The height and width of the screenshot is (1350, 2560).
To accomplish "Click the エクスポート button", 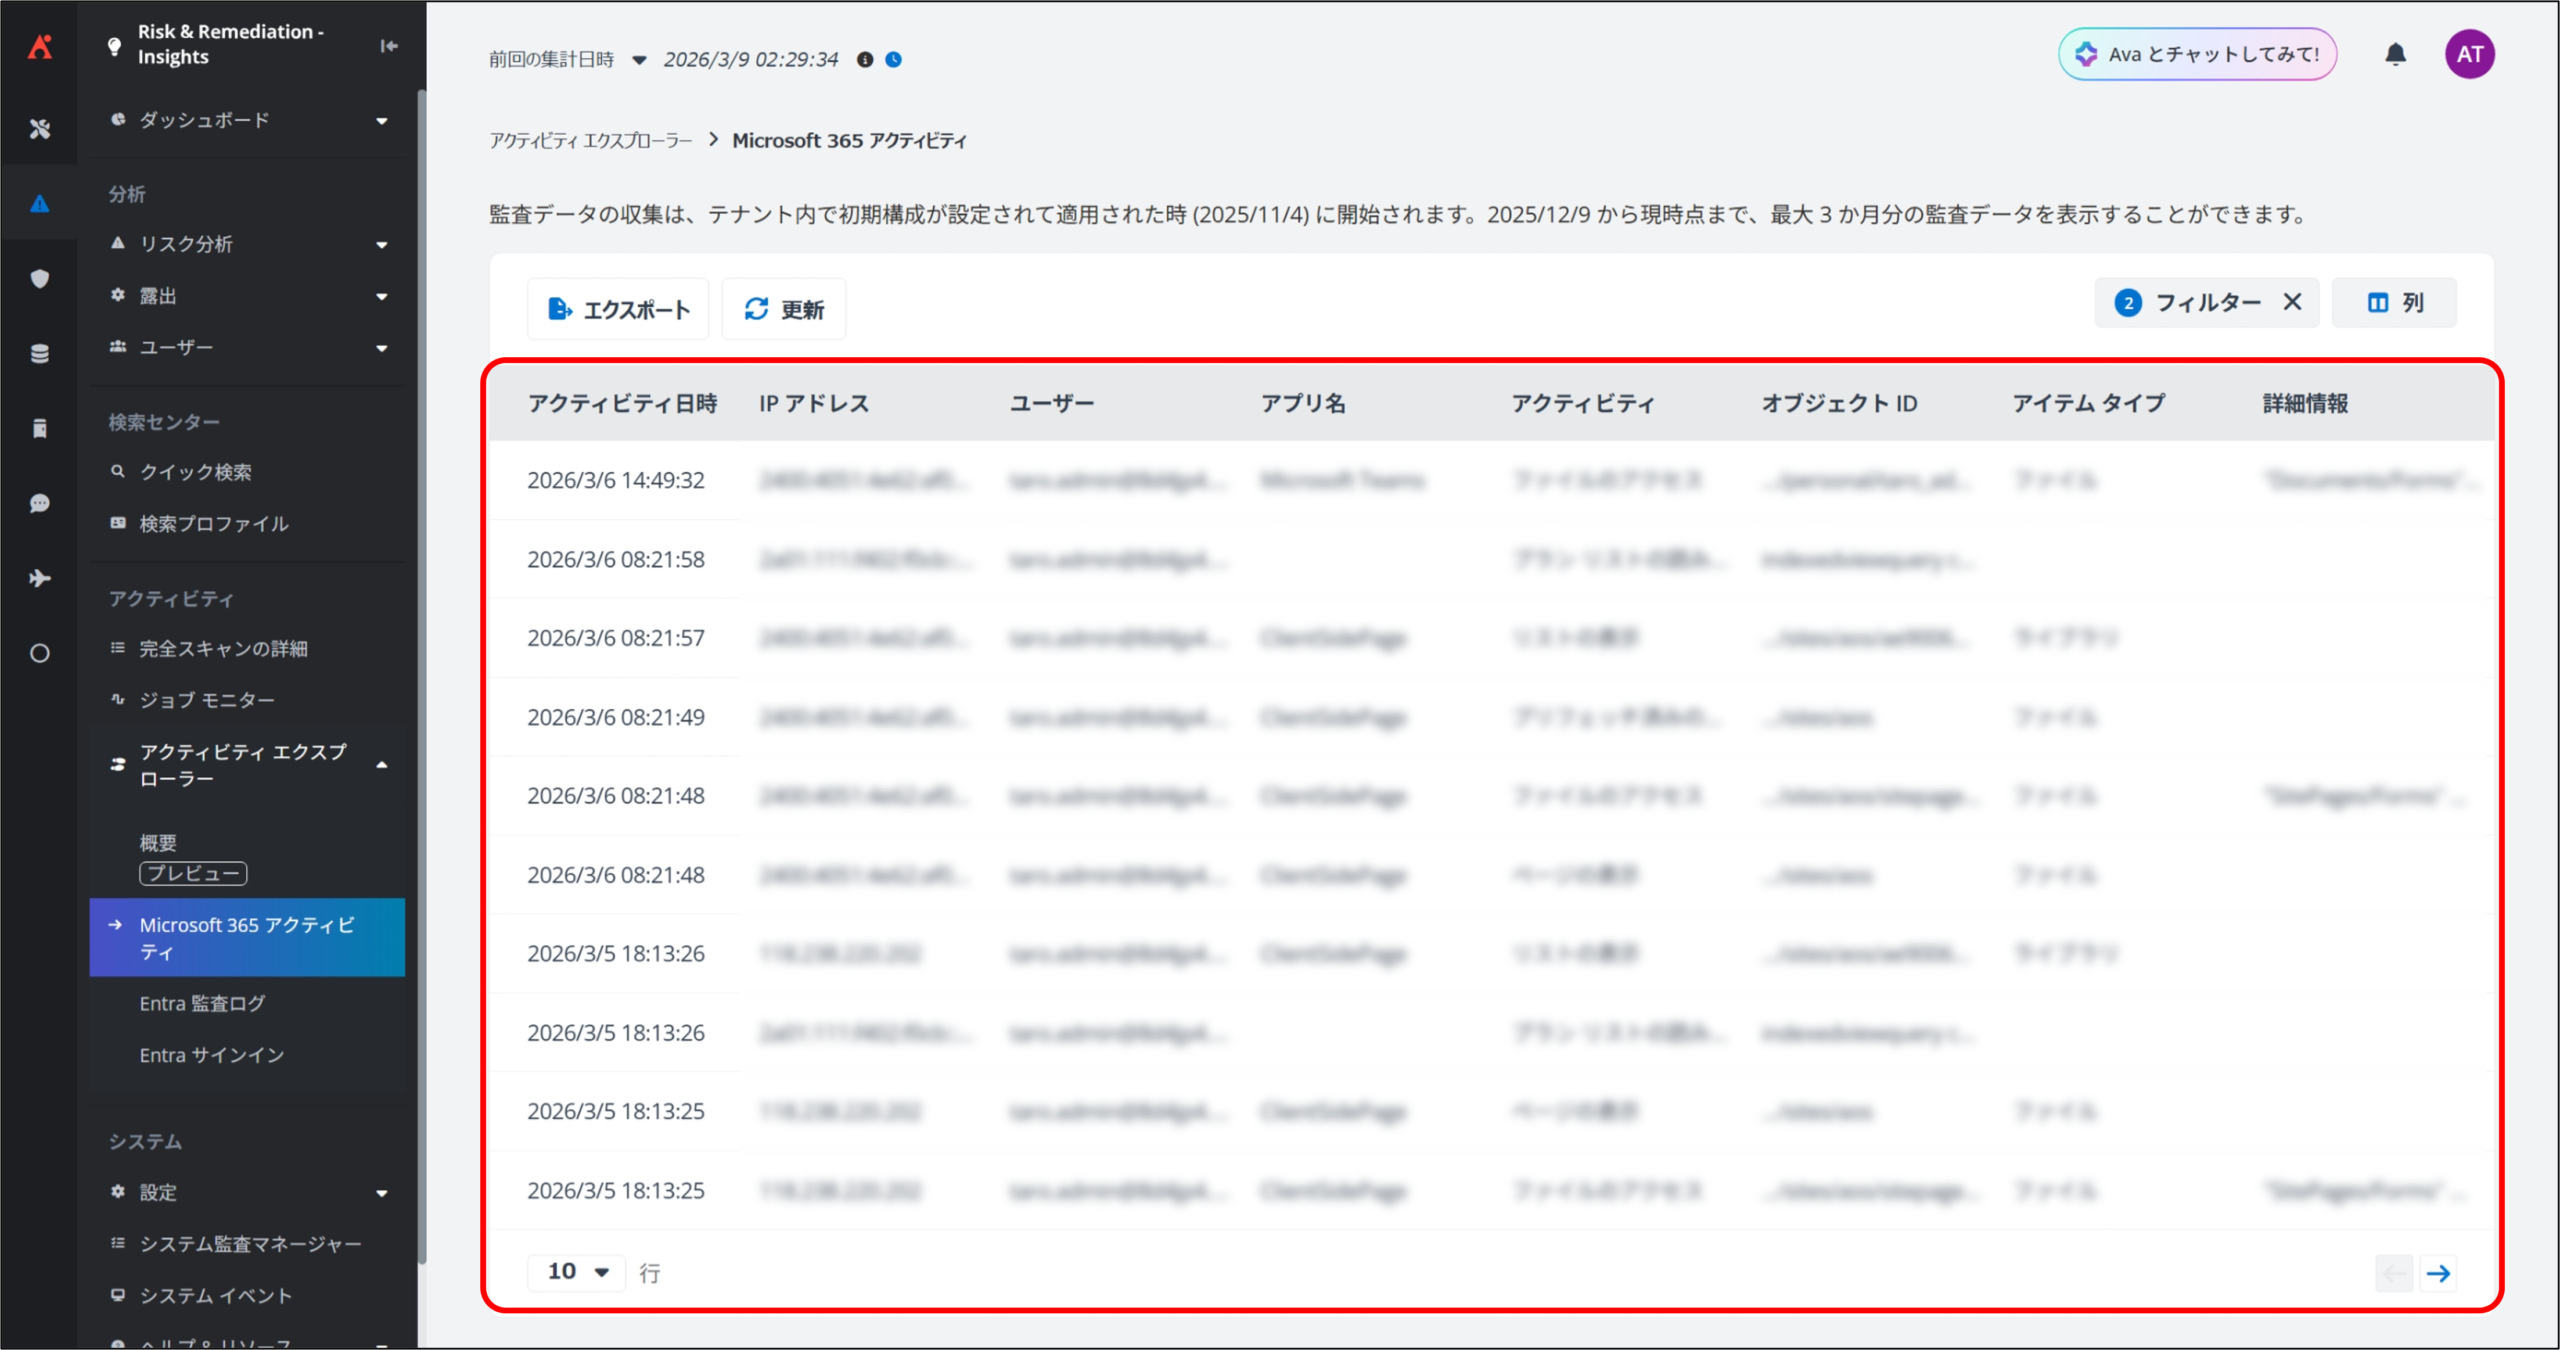I will 618,309.
